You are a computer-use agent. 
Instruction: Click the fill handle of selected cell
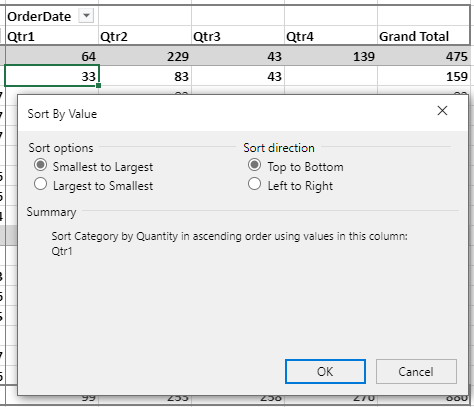tap(98, 86)
